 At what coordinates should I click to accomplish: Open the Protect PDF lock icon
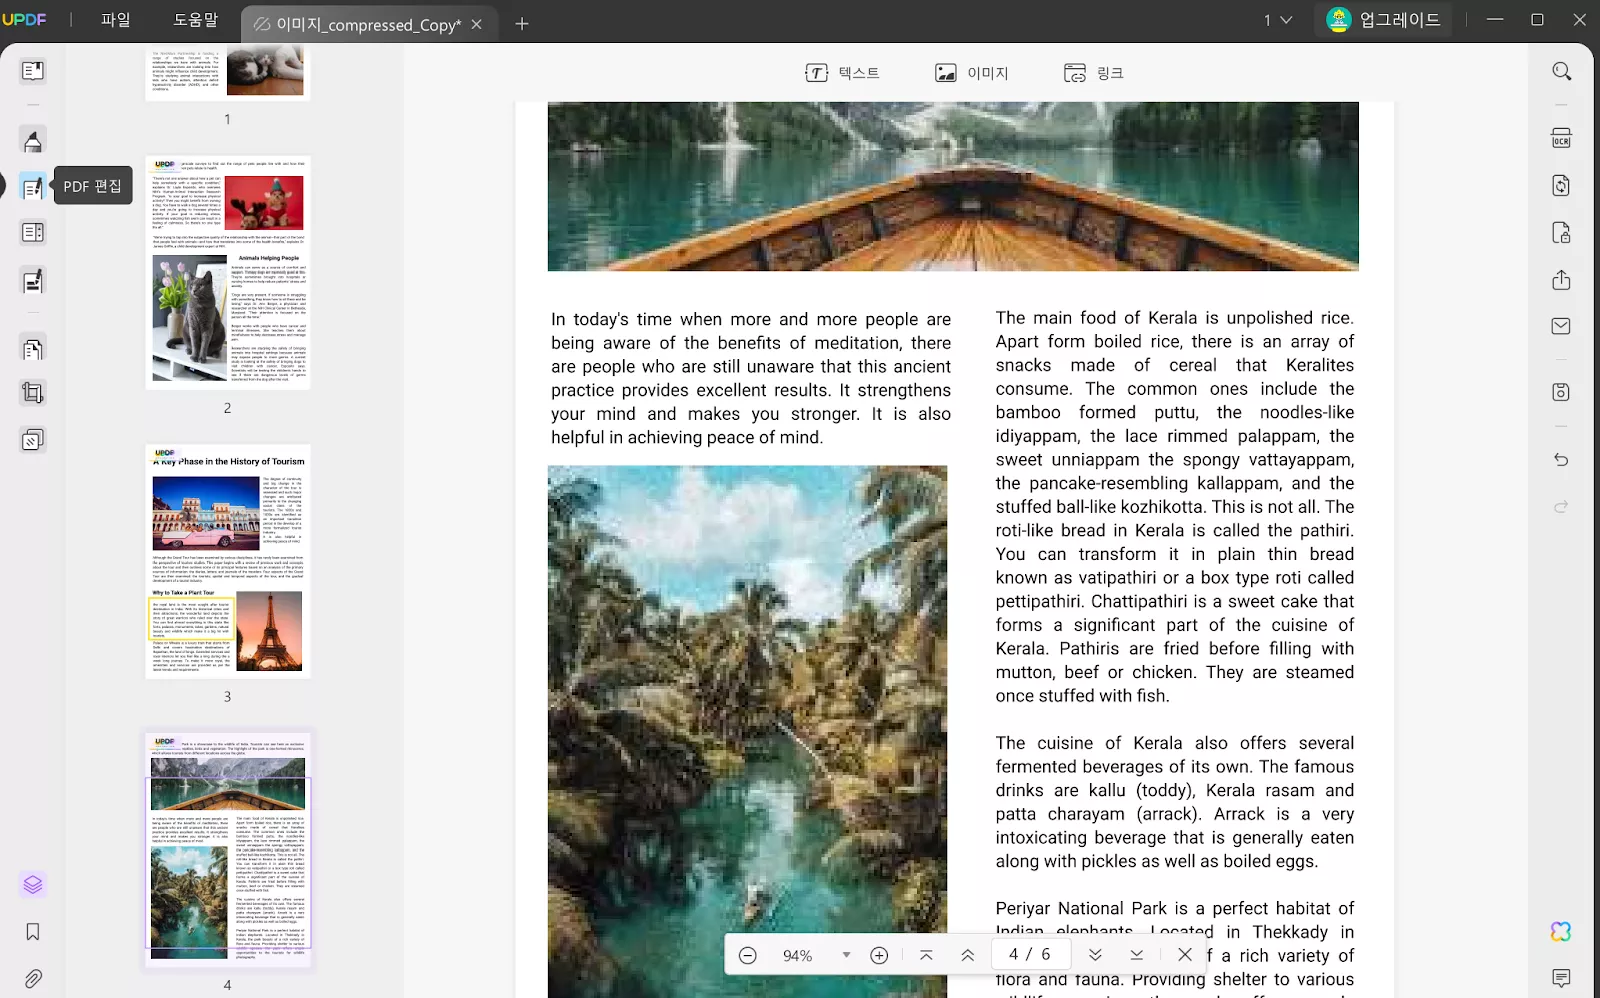click(1561, 233)
